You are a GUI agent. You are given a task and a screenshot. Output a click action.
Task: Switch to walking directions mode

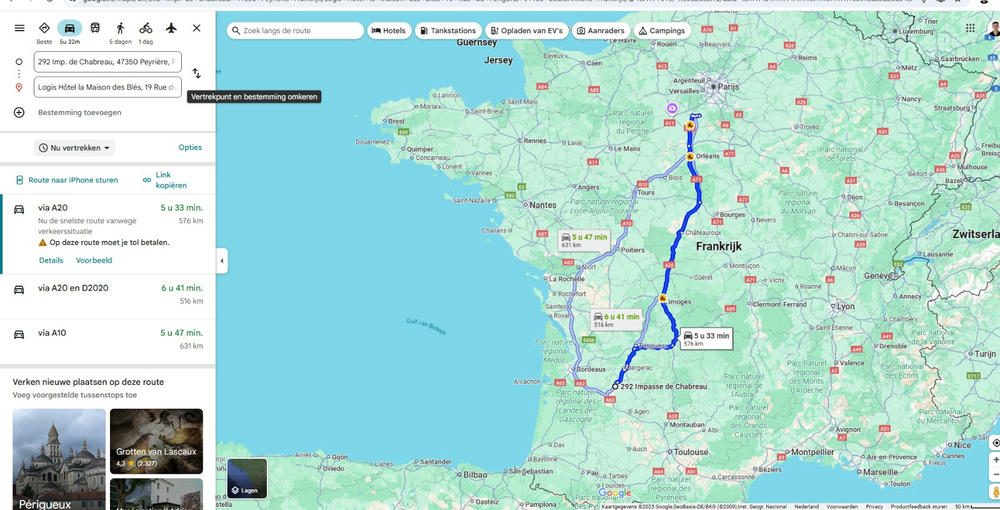(x=120, y=28)
